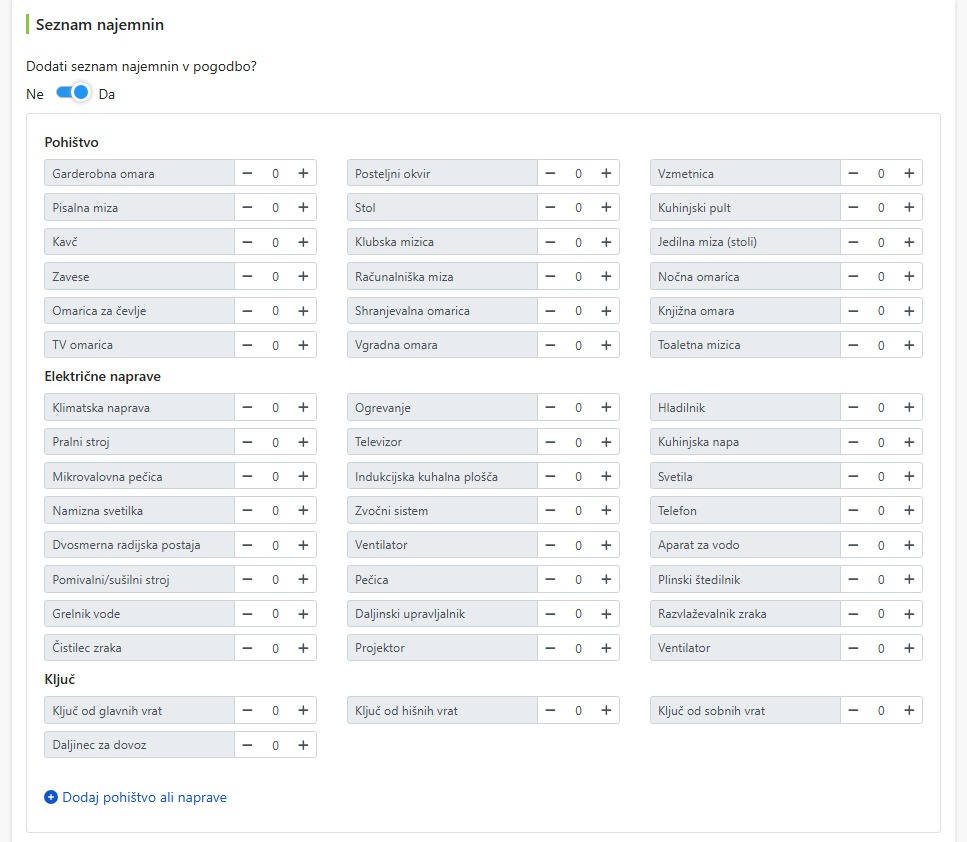Click plus icon for Pralni stroj
Screen dimensions: 967x842
[x=303, y=442]
